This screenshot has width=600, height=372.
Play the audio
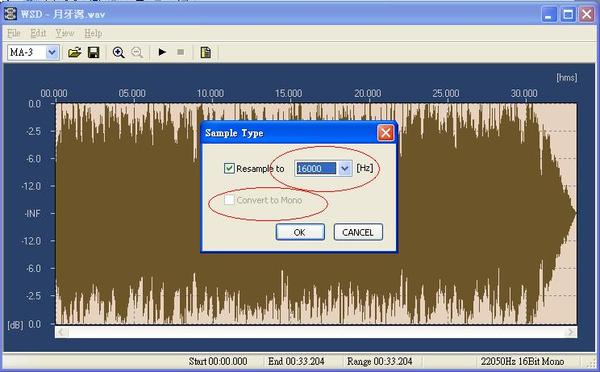[x=162, y=52]
